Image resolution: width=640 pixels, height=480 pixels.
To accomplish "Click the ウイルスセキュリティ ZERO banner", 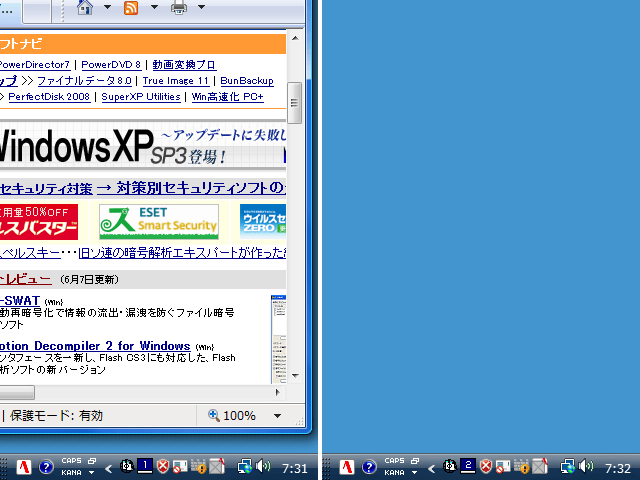I will coord(263,222).
